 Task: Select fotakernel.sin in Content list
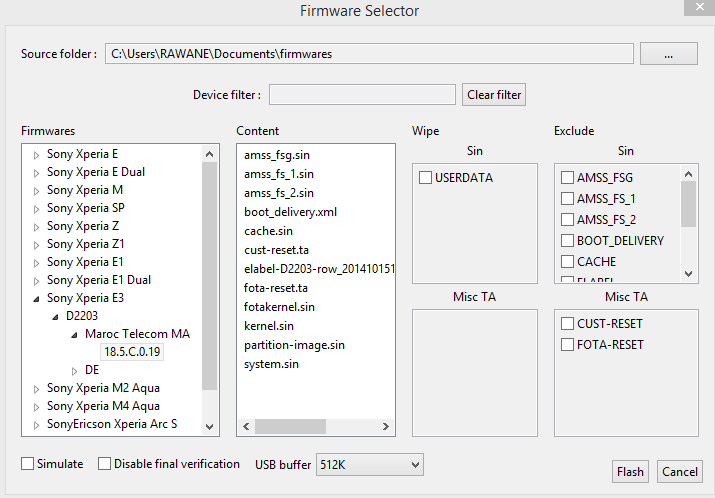point(279,307)
